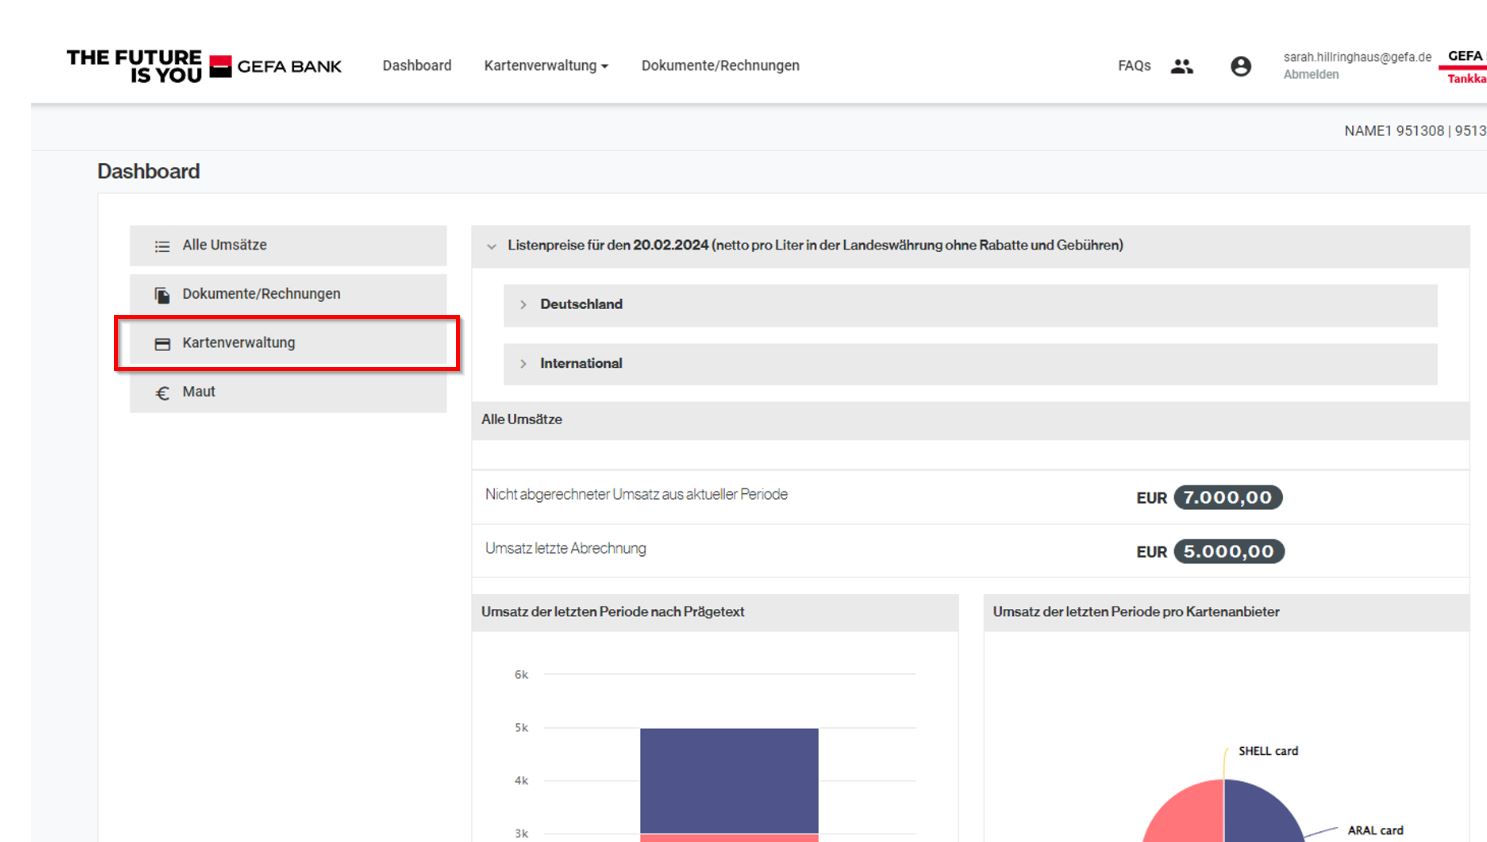Open the Kartenverwaltung dropdown in the top navigation
The image size is (1487, 842).
(546, 66)
